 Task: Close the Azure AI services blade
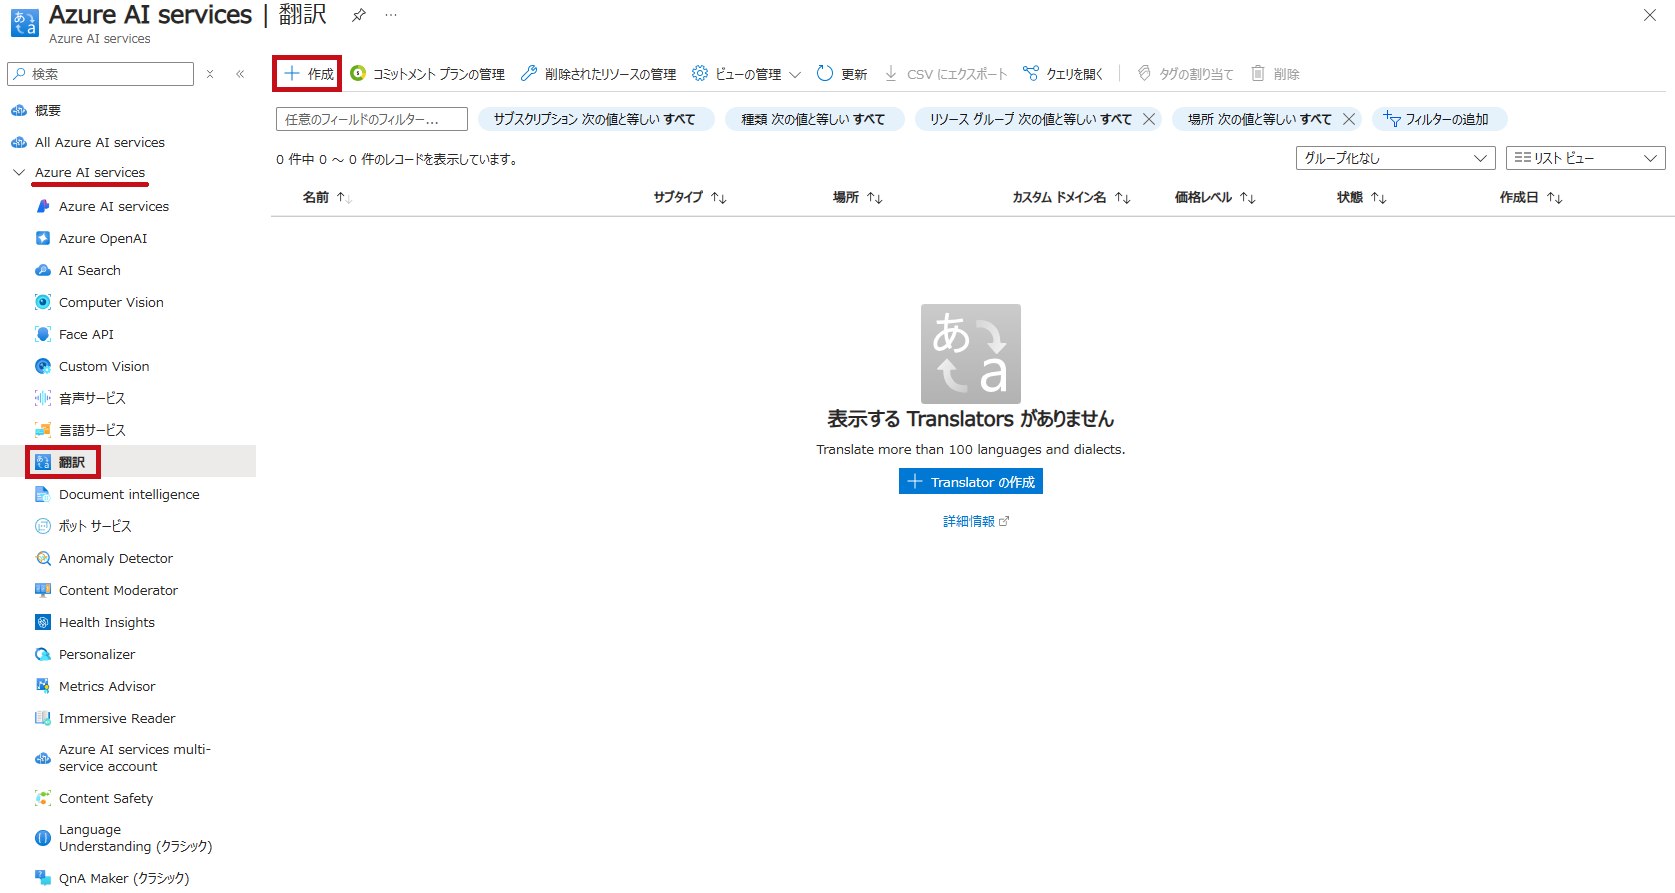coord(1650,15)
